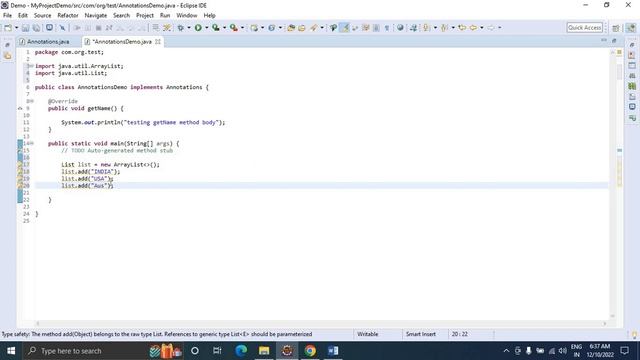Screen dimensions: 640x360
Task: Open Google Chrome from taskbar
Action: (x=310, y=351)
